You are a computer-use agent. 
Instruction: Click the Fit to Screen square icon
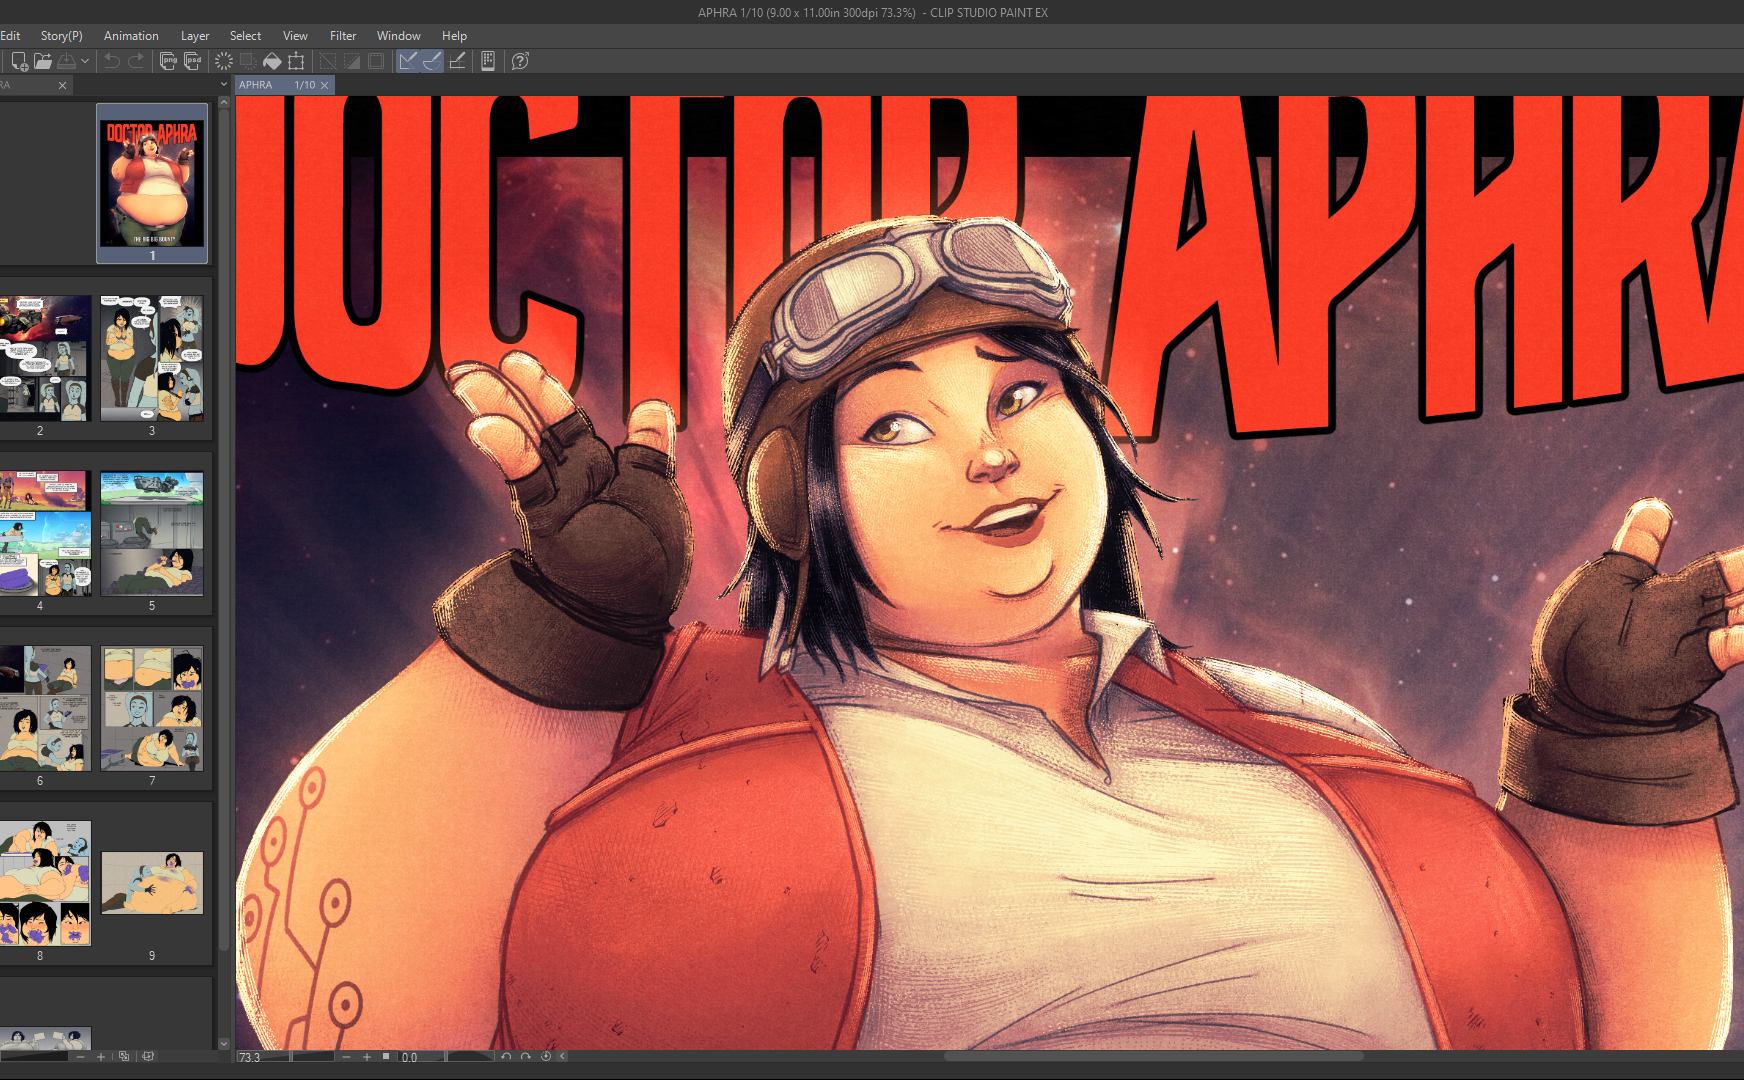pos(386,1056)
